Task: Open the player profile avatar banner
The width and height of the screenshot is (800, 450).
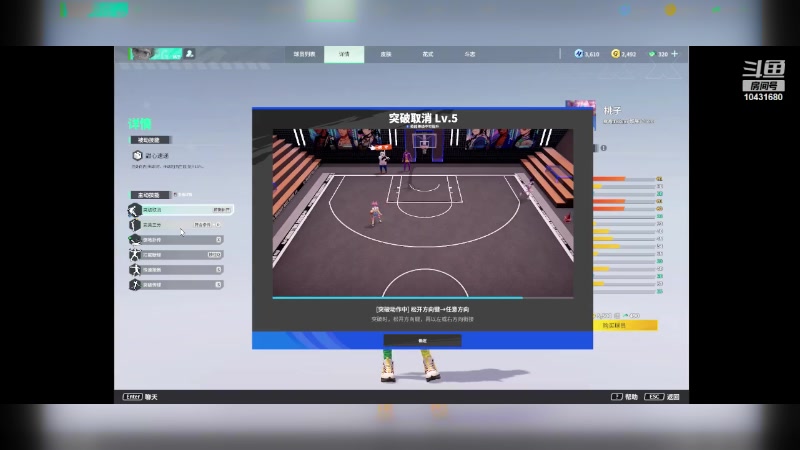Action: pos(156,54)
